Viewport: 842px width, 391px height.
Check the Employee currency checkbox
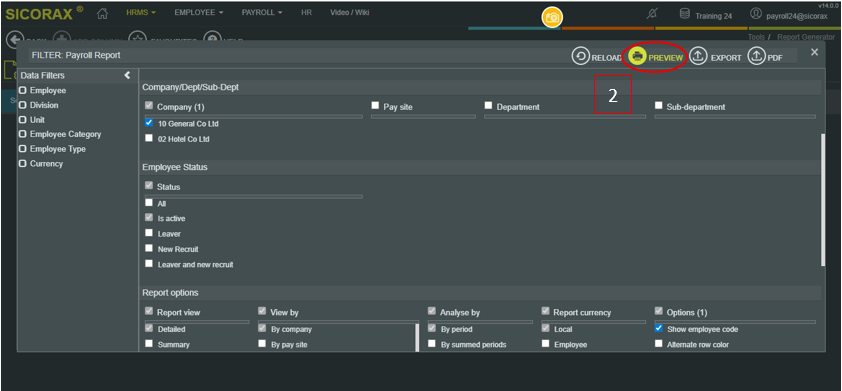pos(545,344)
